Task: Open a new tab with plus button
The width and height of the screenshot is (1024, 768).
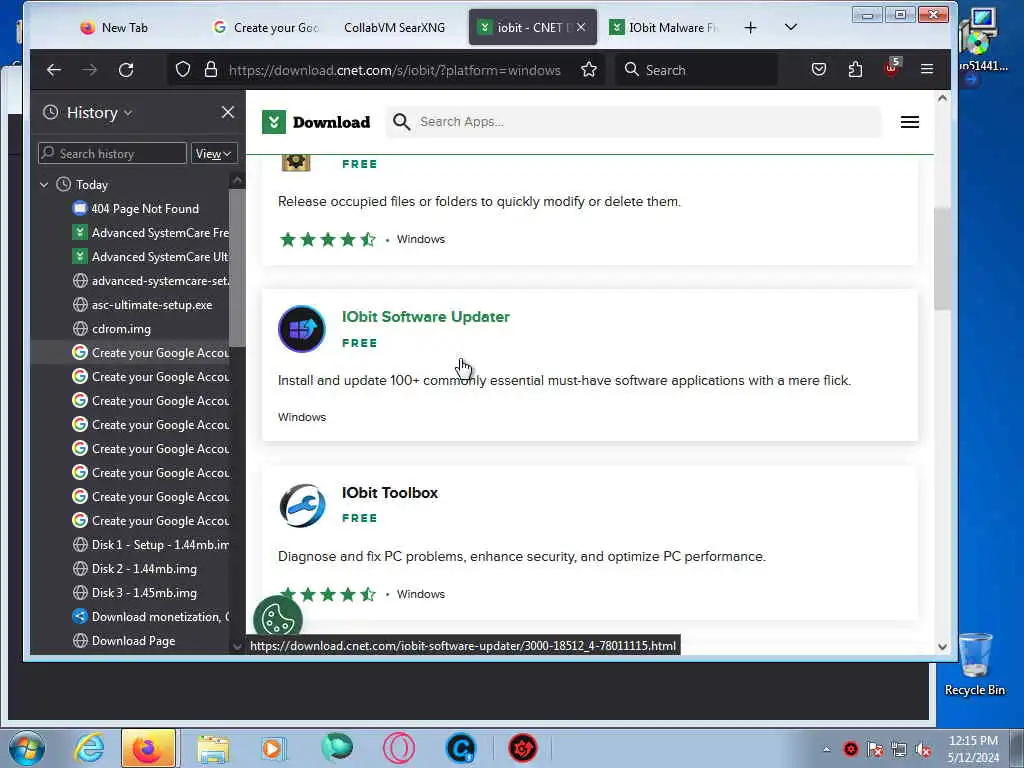Action: [x=750, y=27]
